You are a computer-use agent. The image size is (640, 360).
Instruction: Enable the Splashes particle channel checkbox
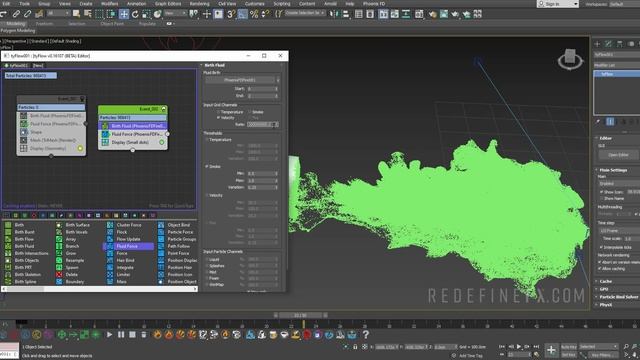tap(207, 266)
